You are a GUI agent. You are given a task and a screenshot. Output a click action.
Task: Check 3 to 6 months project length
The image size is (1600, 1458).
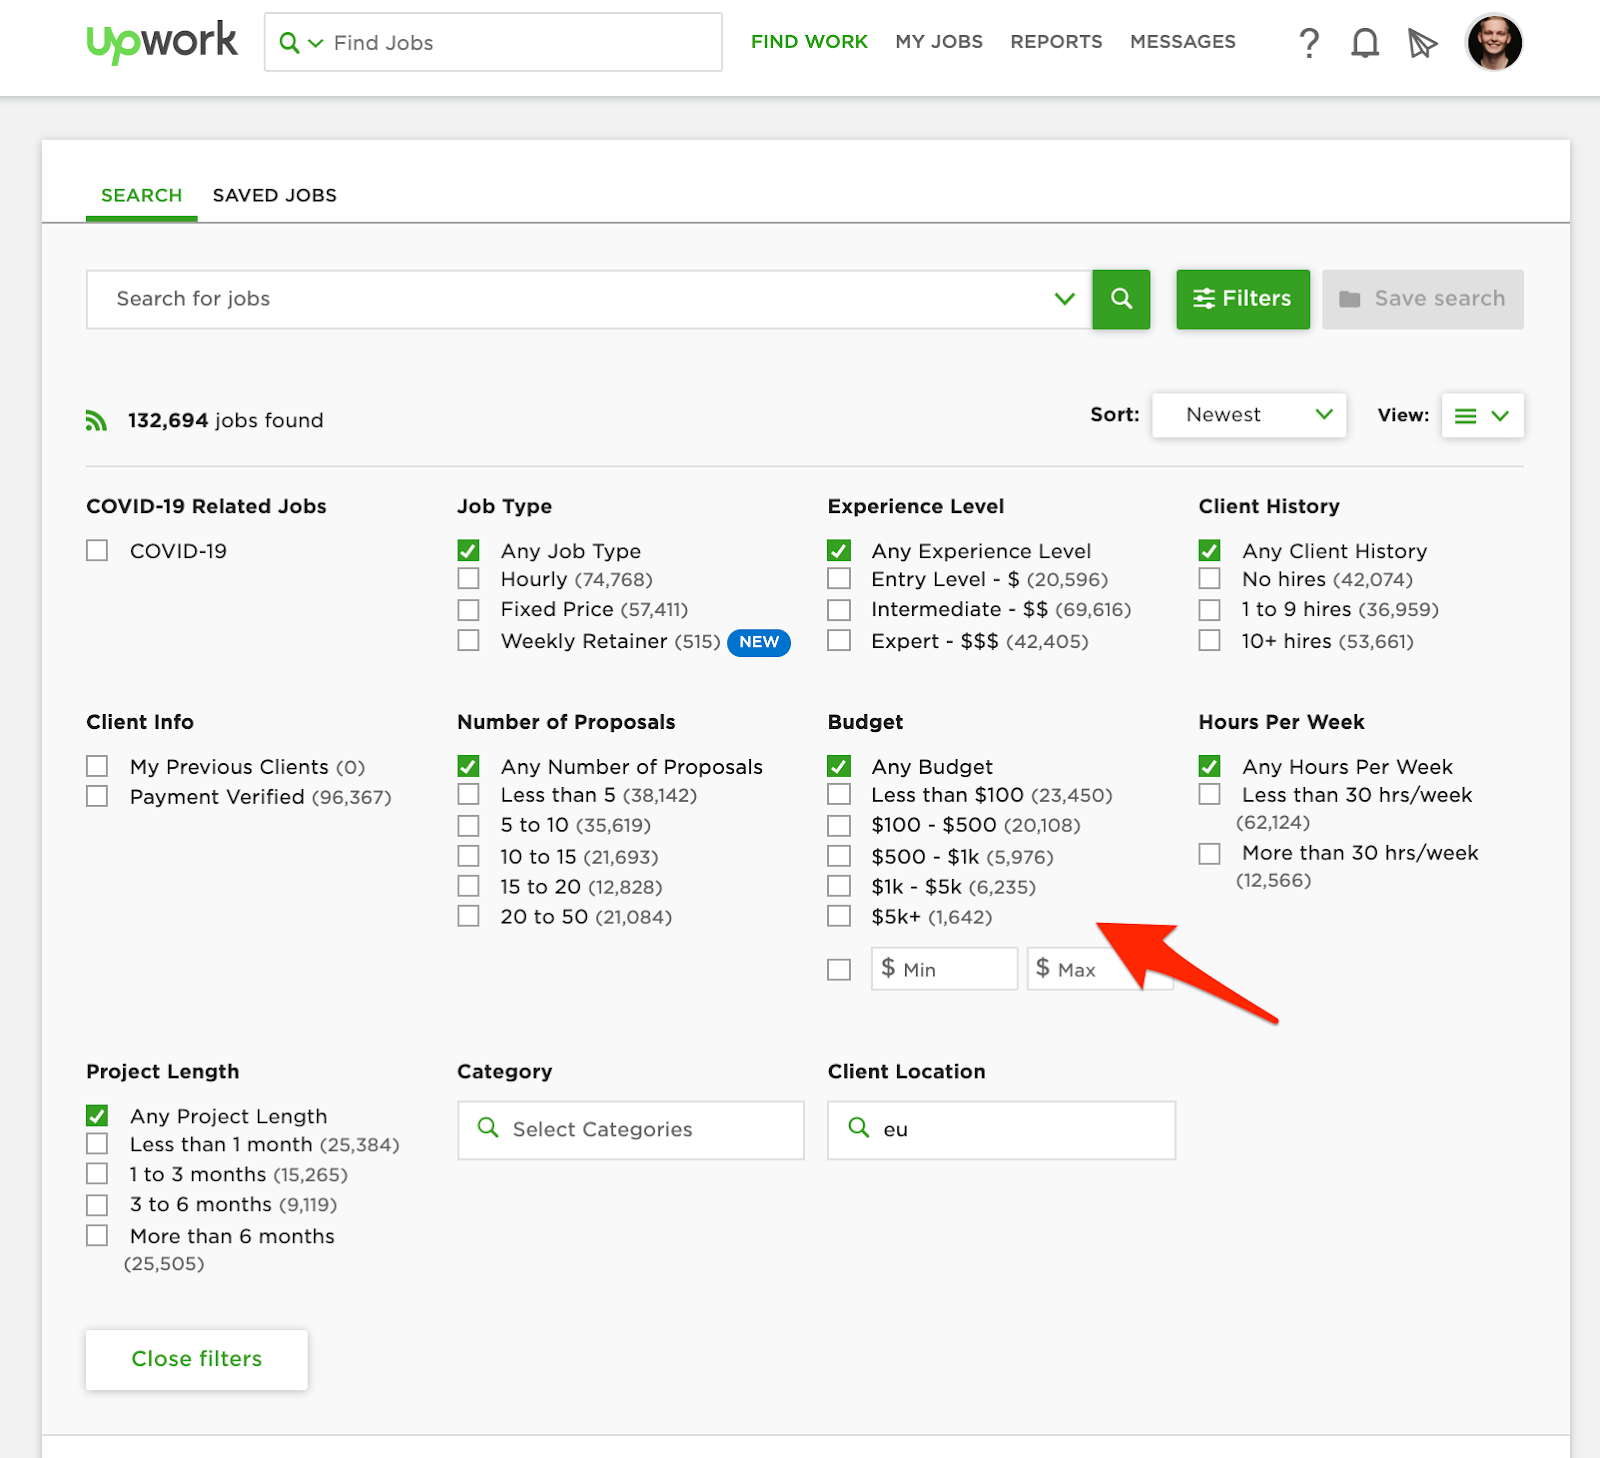point(97,1205)
